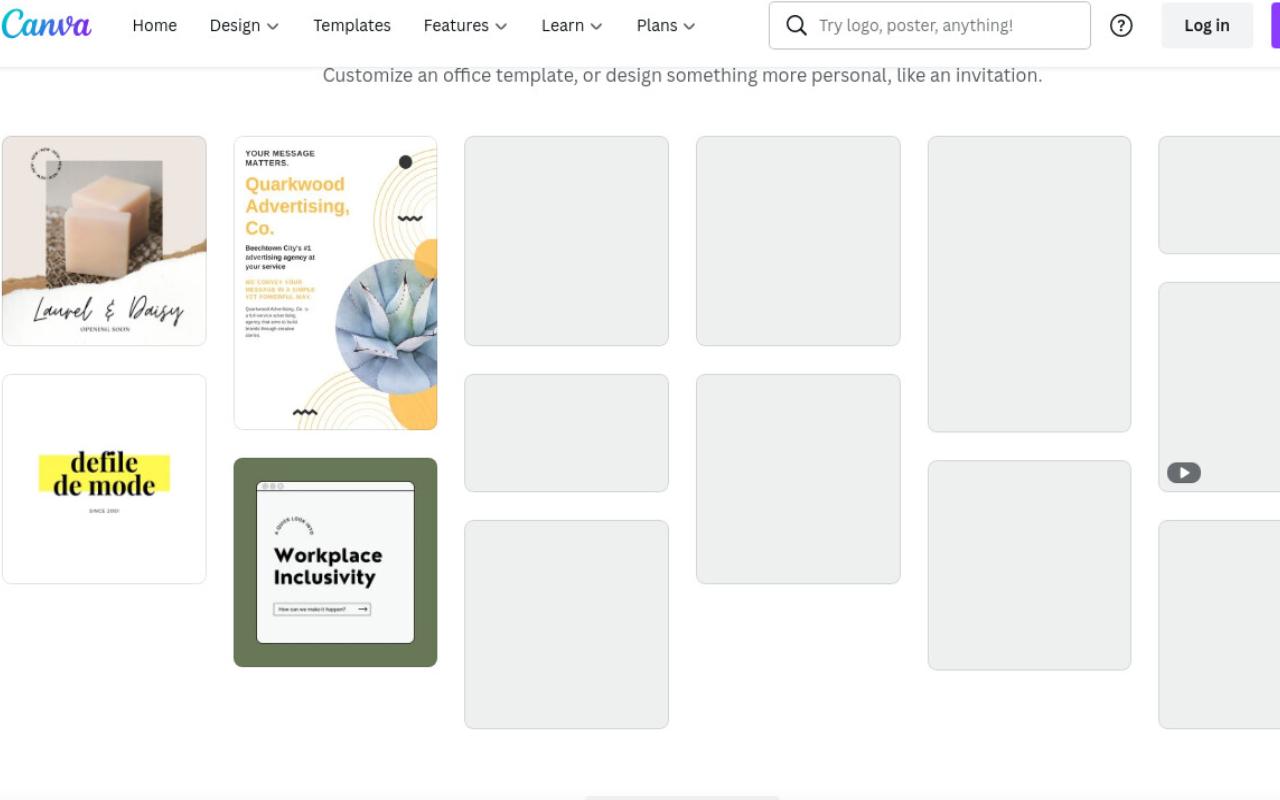The image size is (1280, 800).
Task: Focus the 'Try logo, poster, anything!' search field
Action: click(x=930, y=26)
